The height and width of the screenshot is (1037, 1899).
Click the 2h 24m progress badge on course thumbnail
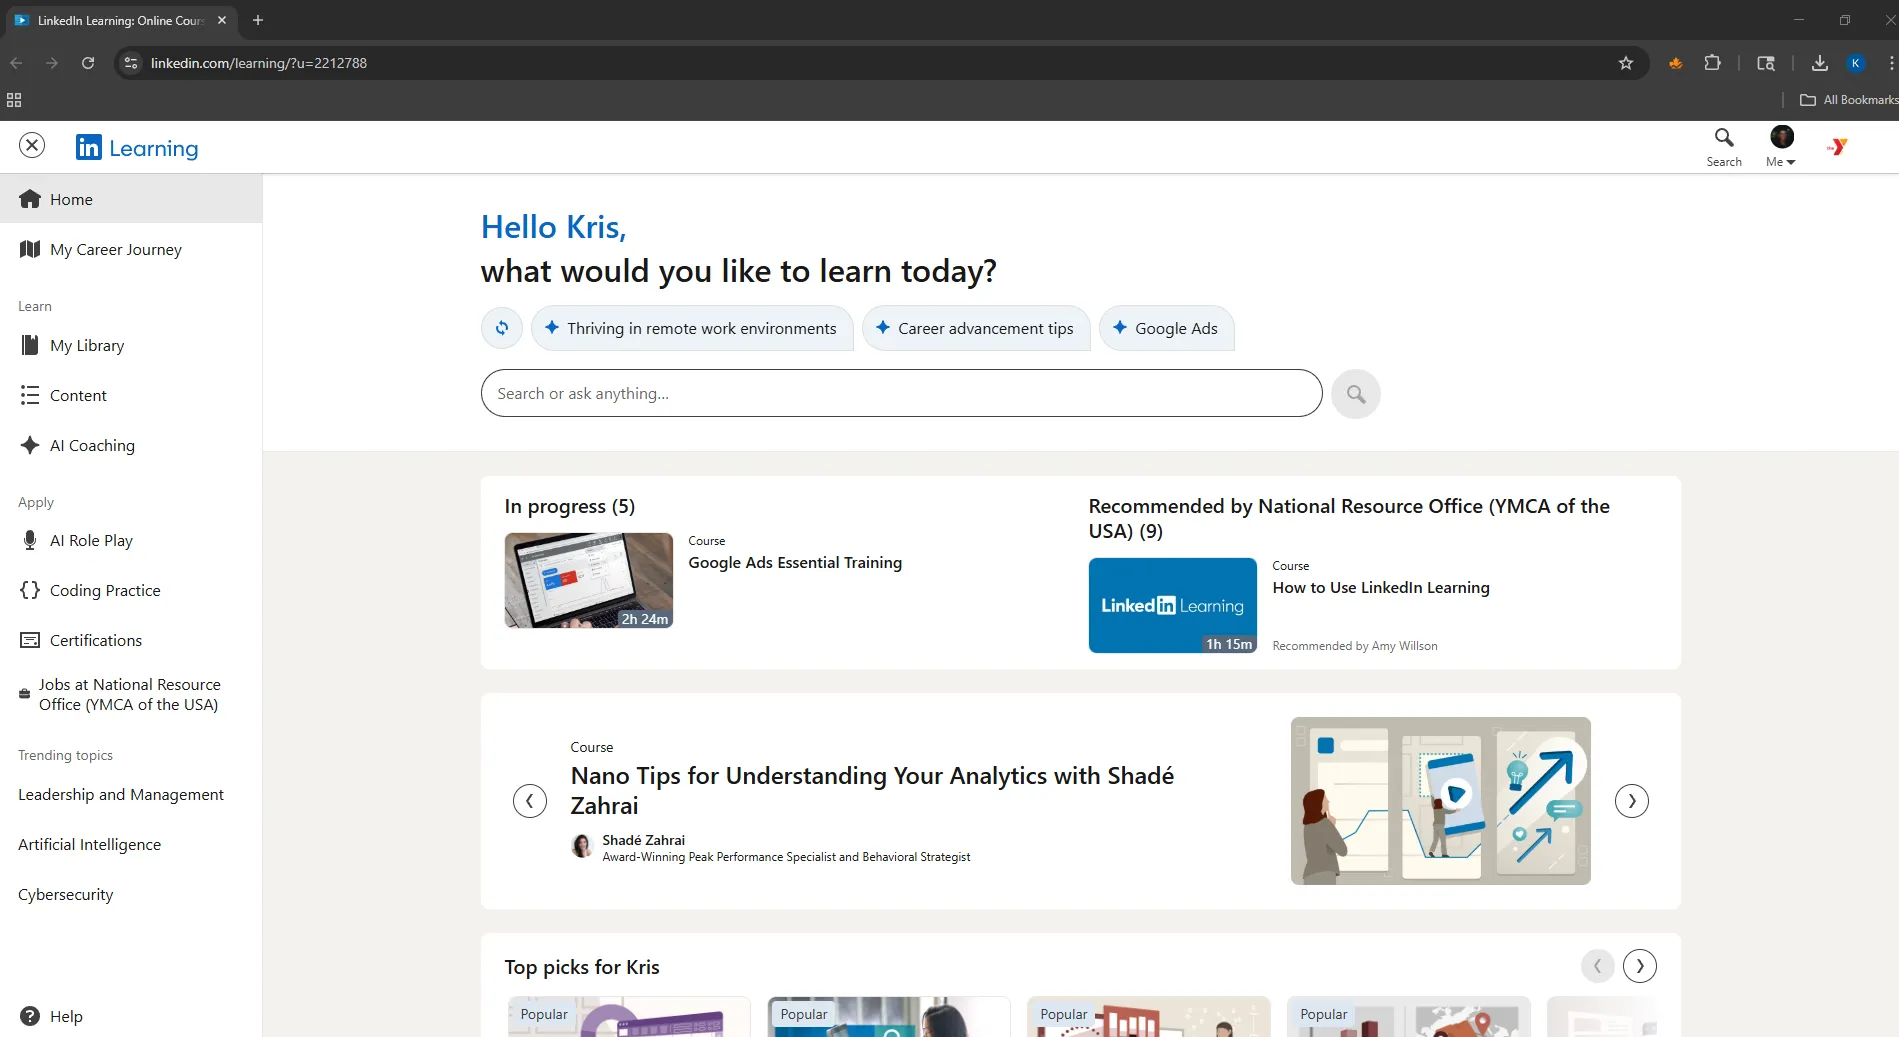coord(644,619)
